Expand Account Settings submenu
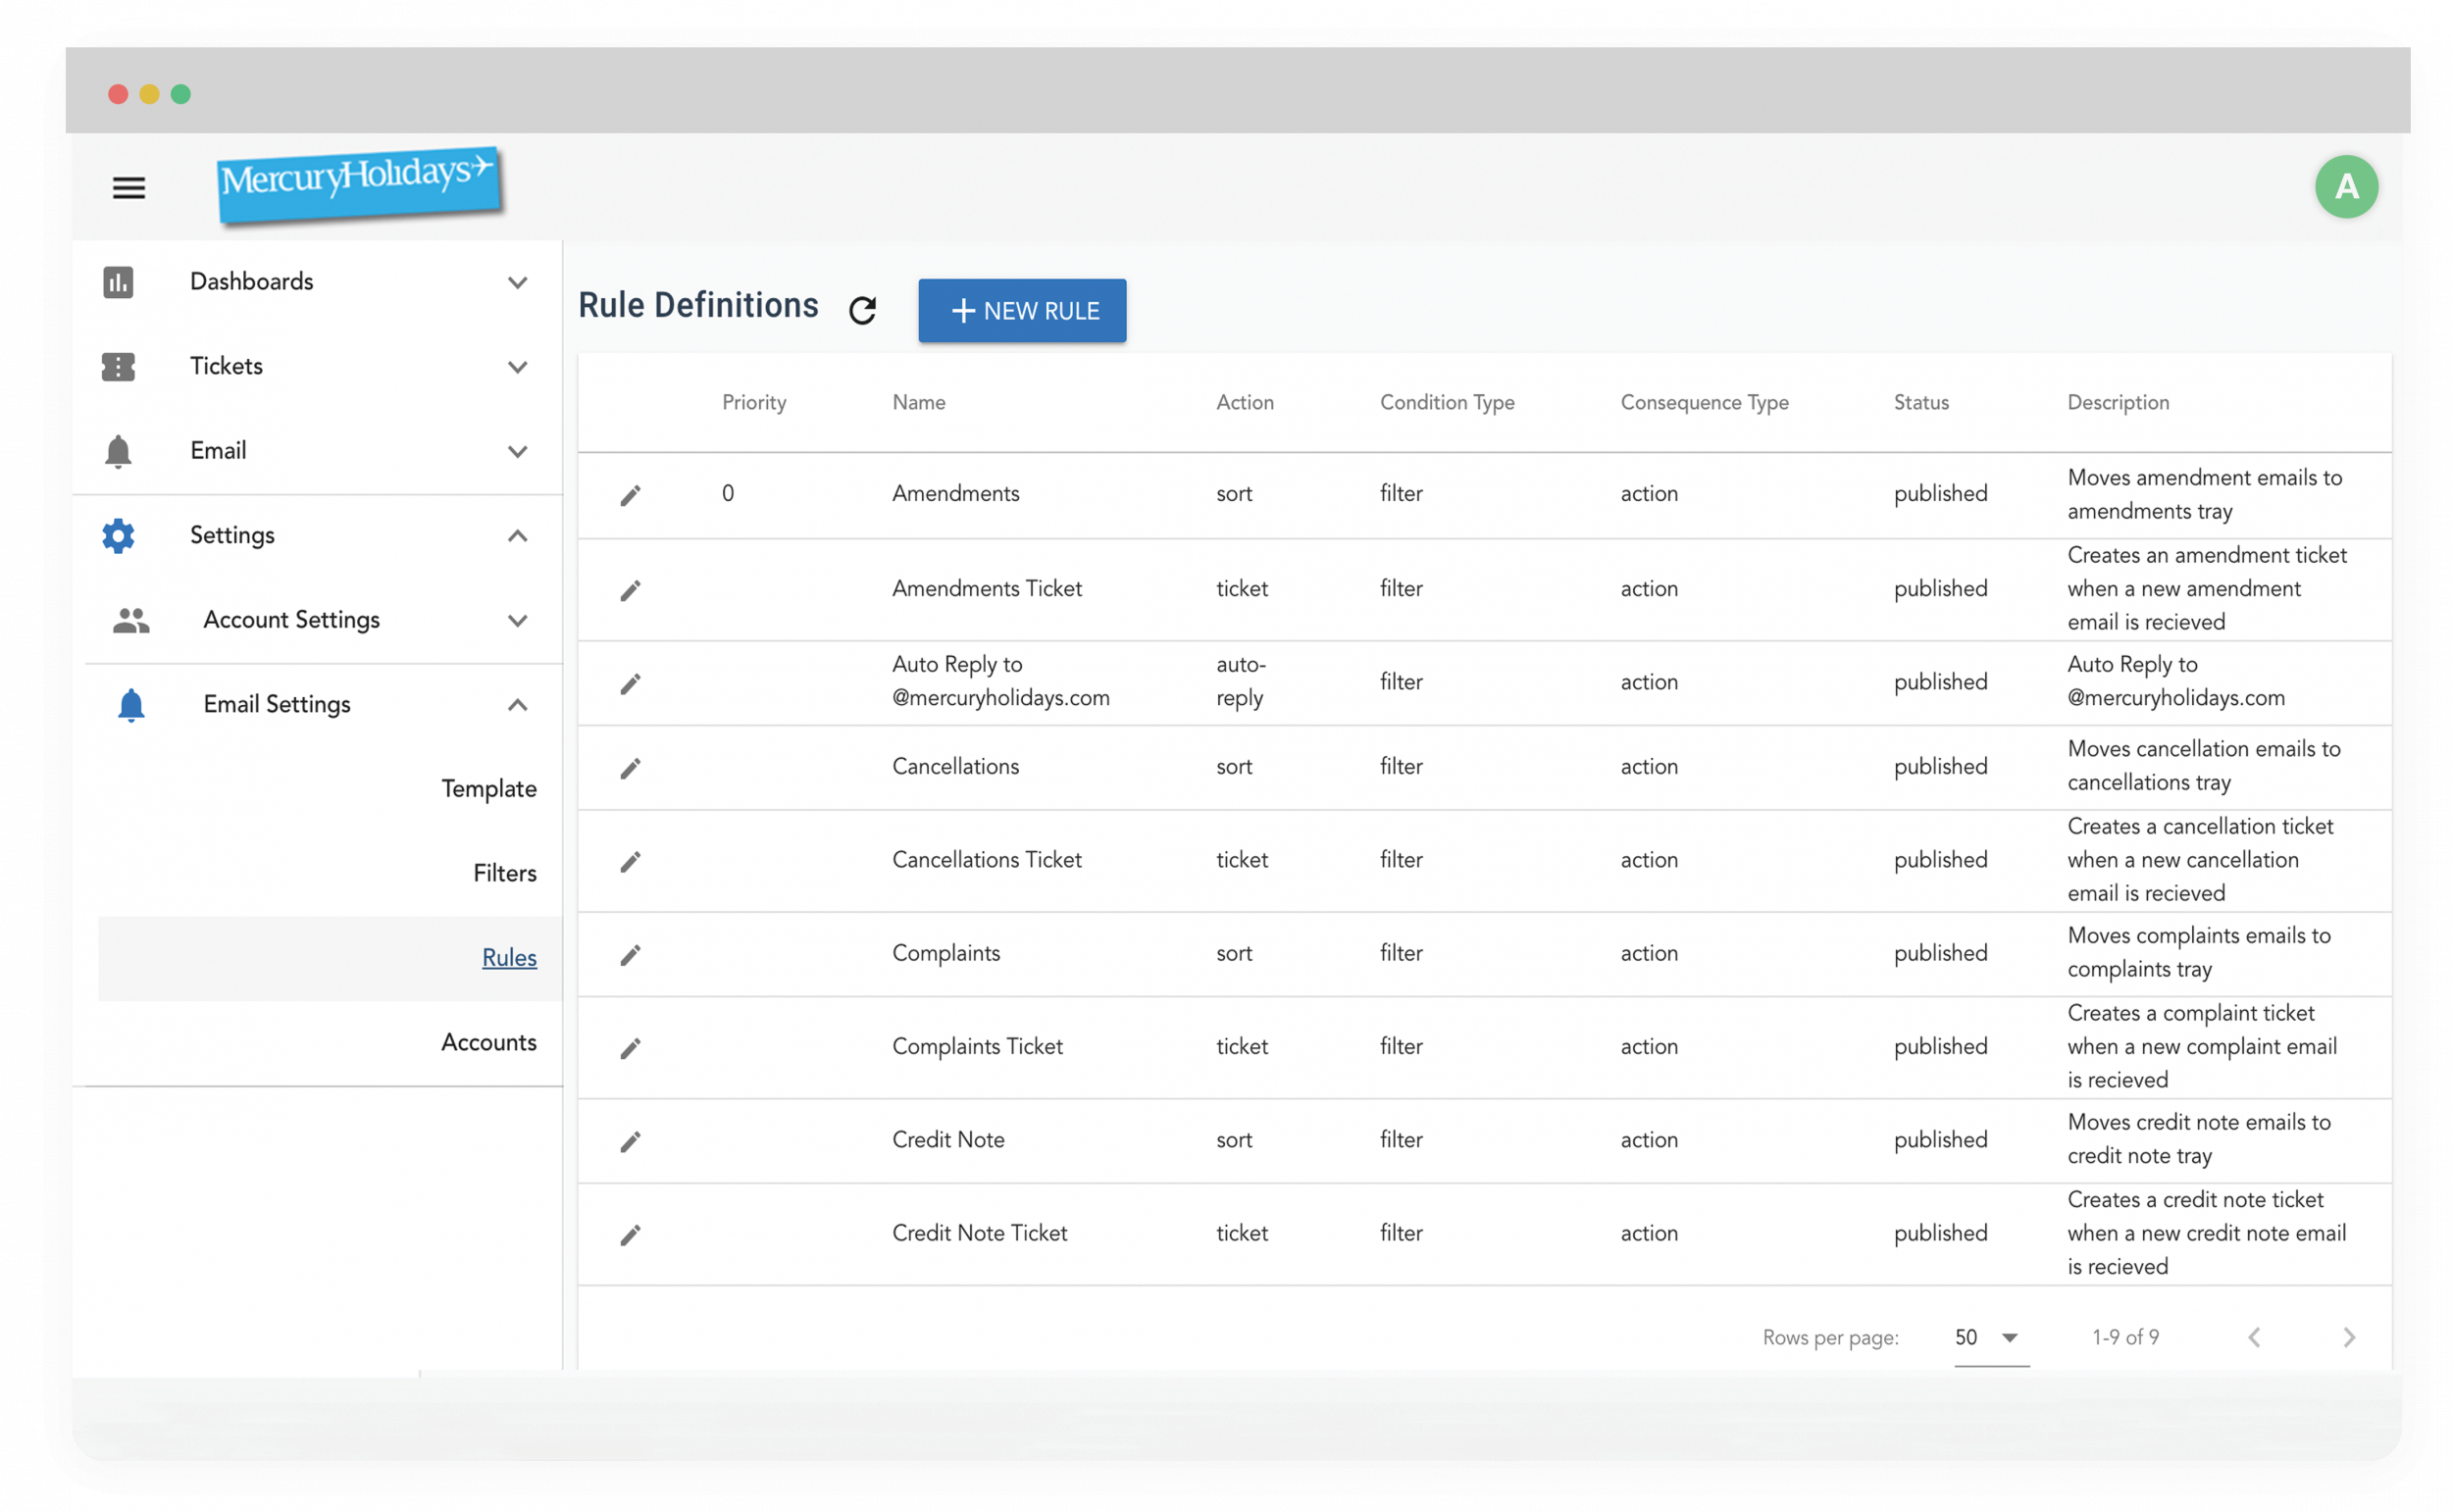 517,621
